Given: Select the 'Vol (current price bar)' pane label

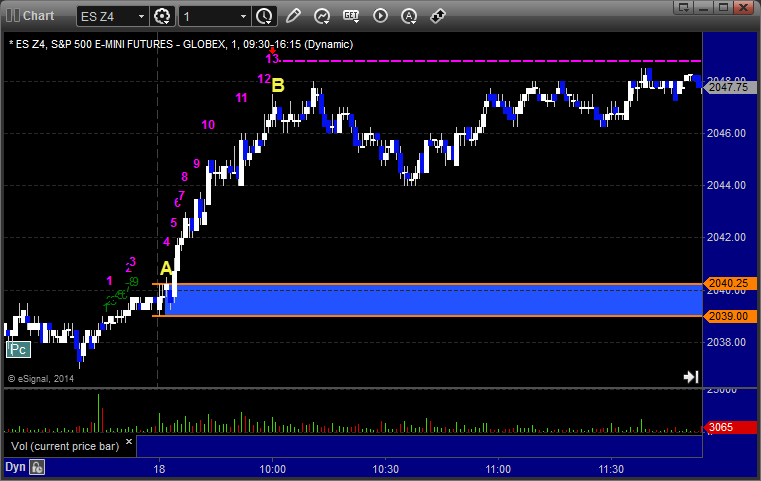Looking at the screenshot, I should tap(65, 446).
